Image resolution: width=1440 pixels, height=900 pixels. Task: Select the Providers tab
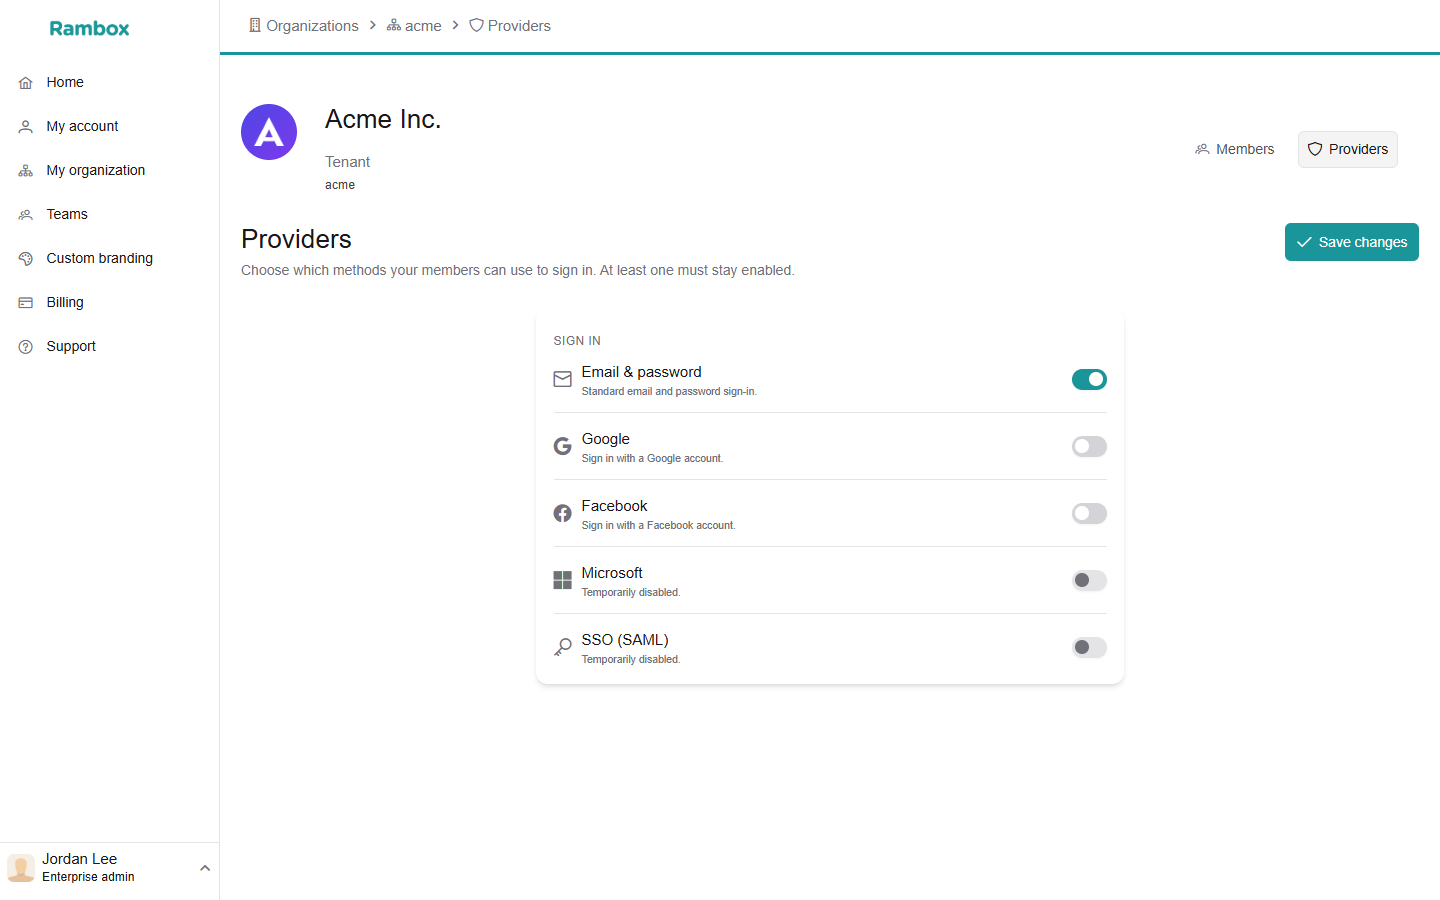[x=1348, y=149]
